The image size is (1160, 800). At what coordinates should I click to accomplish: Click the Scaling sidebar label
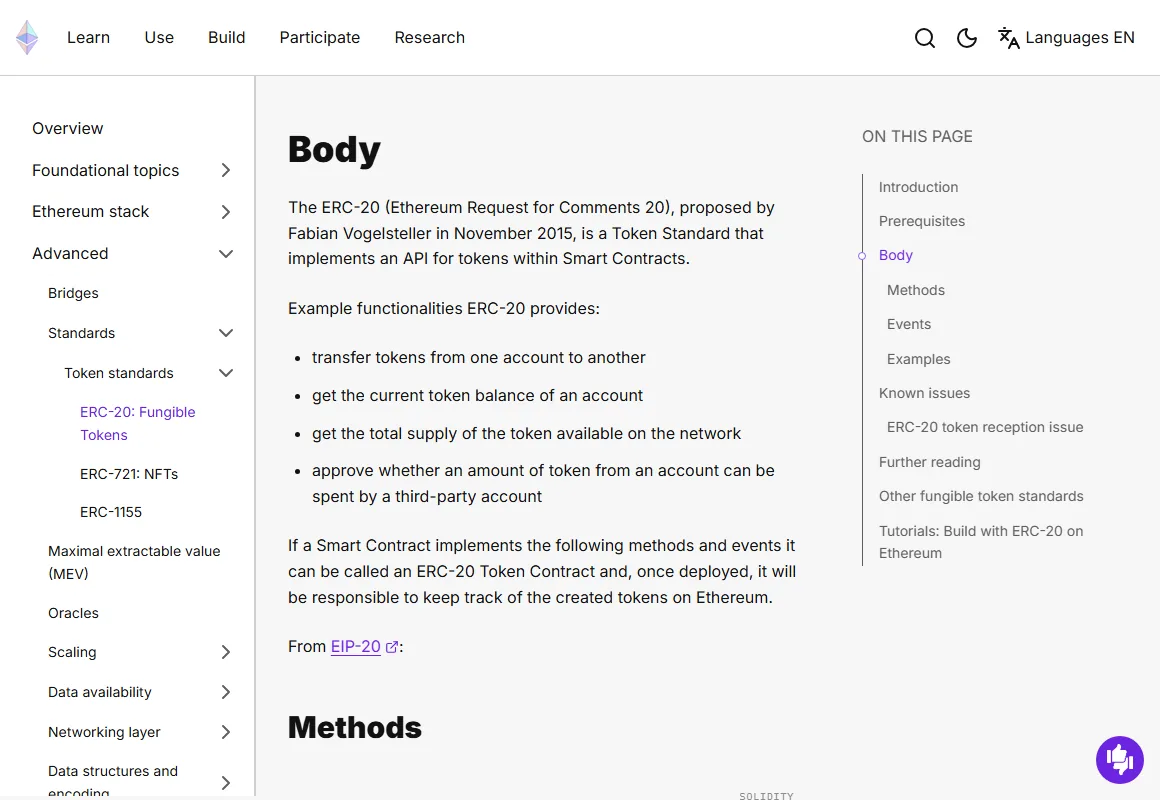point(72,652)
